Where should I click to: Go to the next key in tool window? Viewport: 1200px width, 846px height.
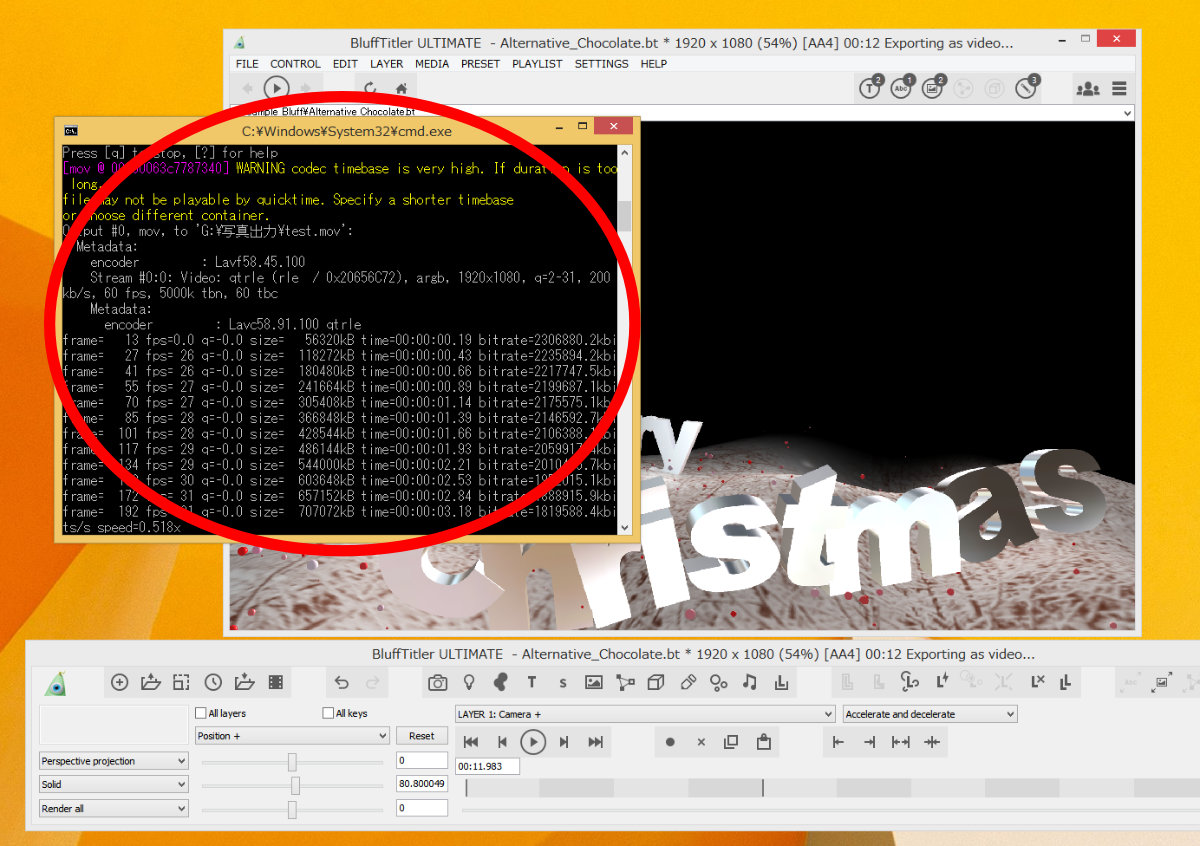click(x=564, y=742)
